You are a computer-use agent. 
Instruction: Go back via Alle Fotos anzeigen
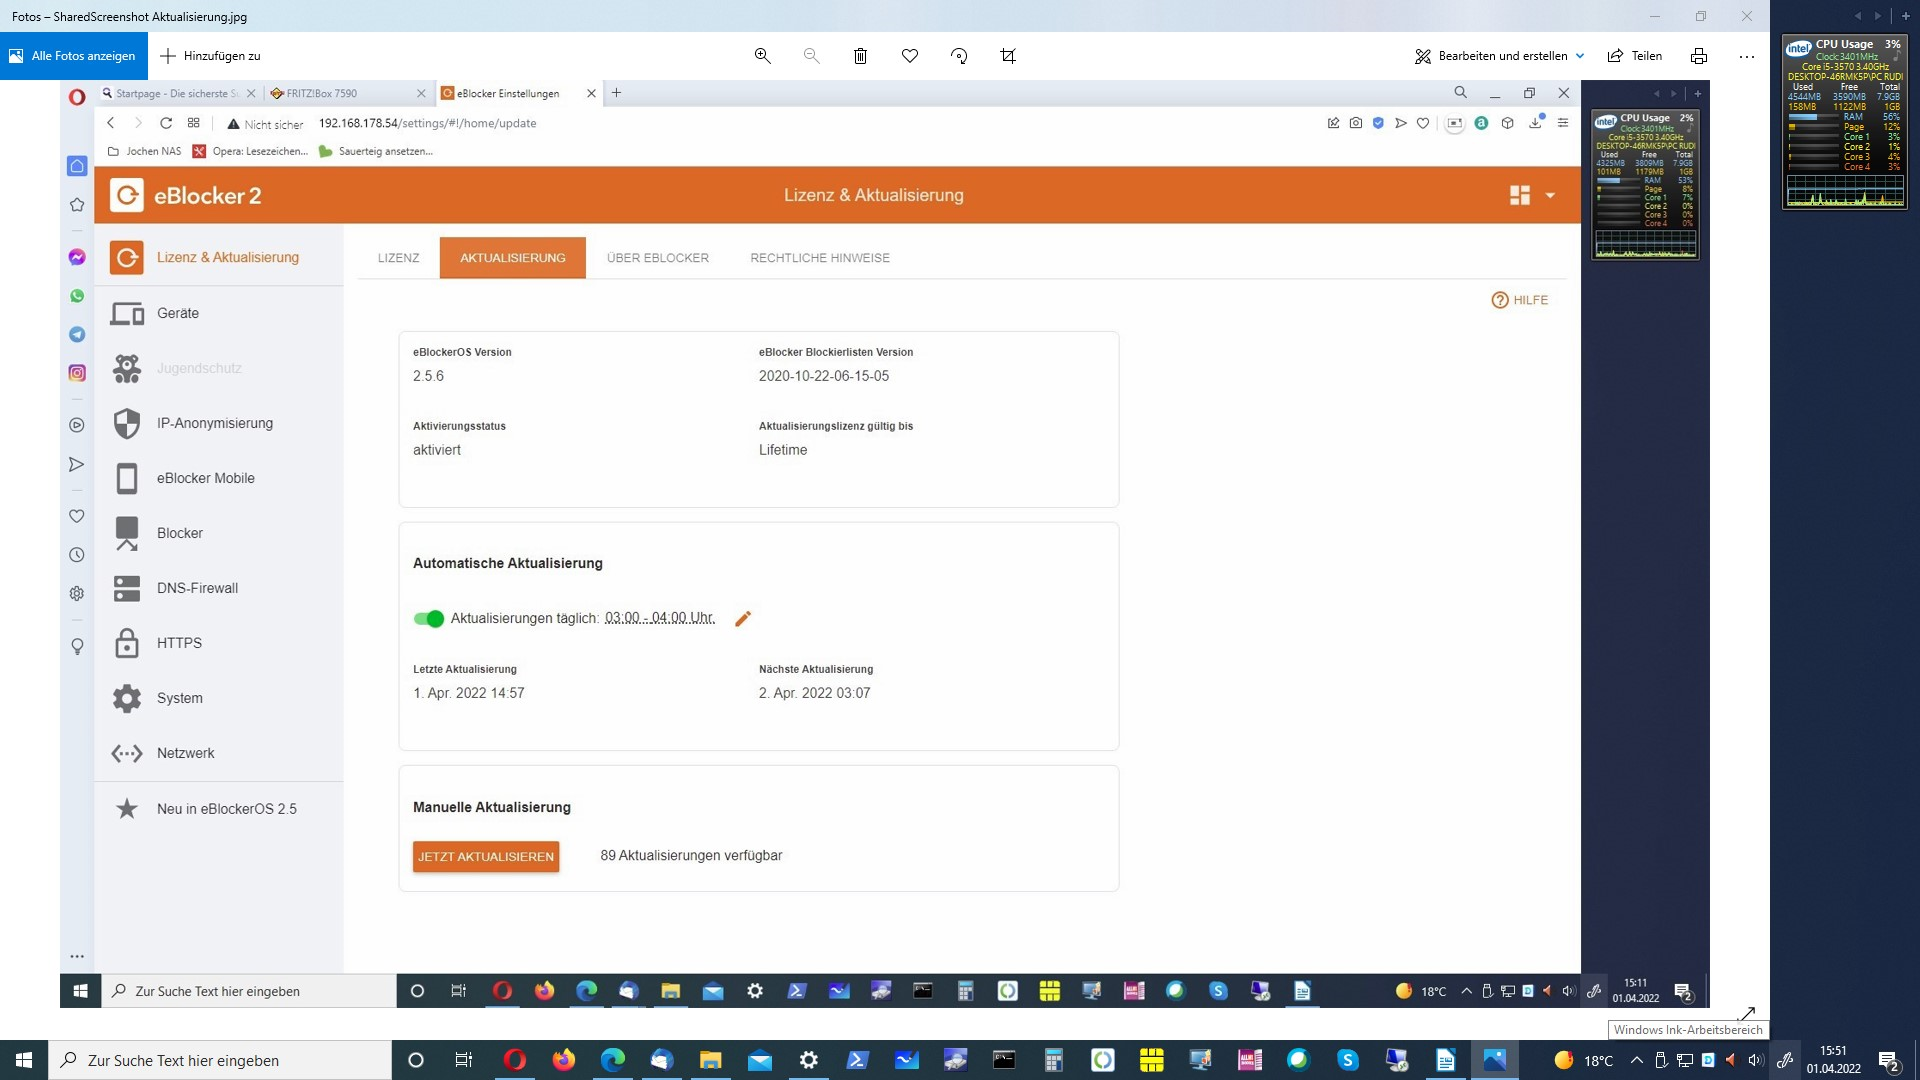74,56
